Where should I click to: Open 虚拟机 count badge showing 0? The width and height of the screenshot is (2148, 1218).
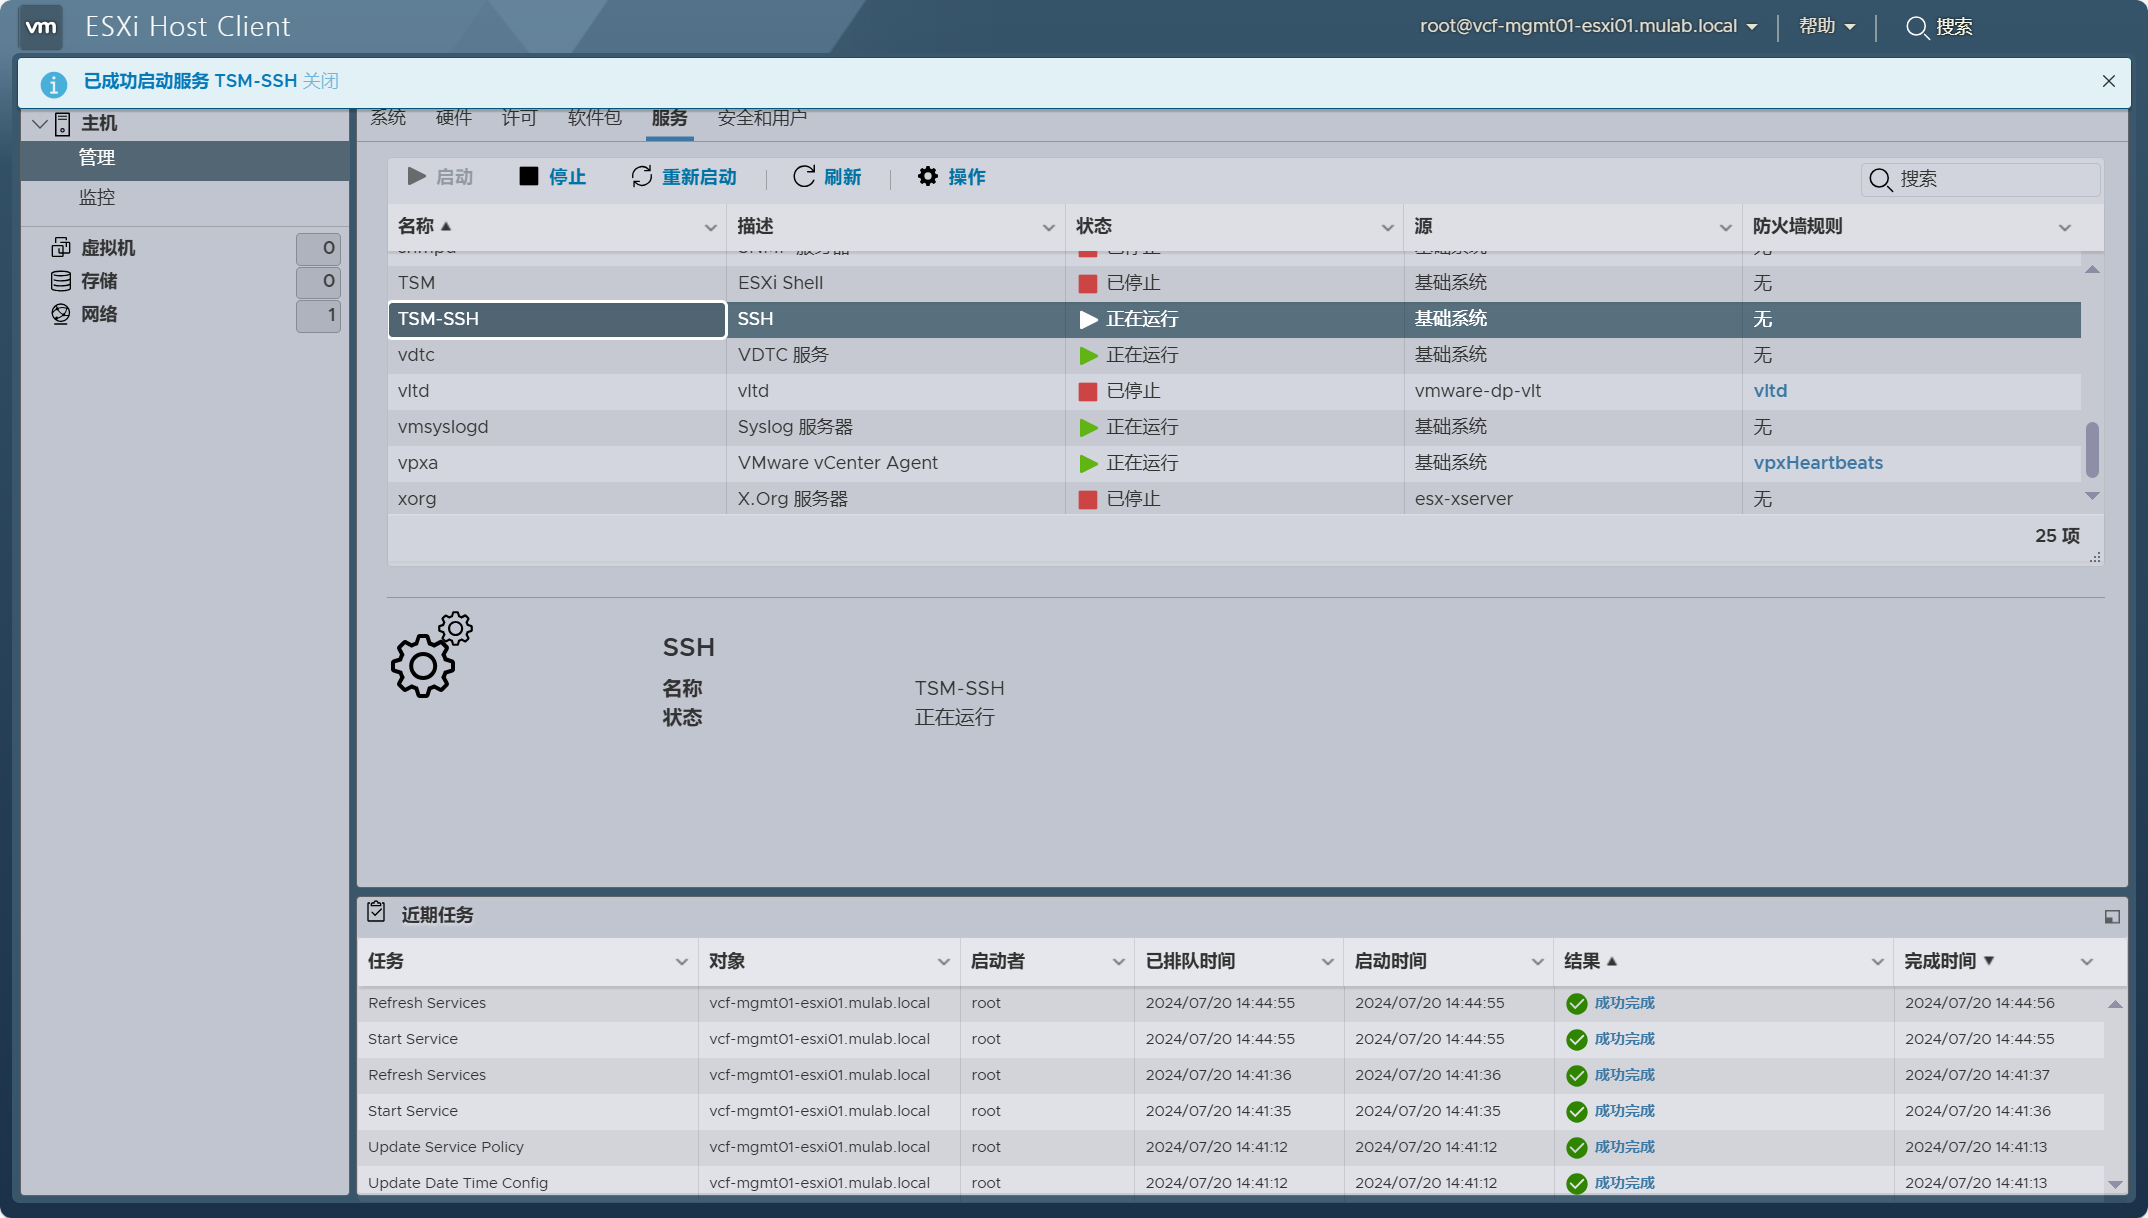coord(318,248)
